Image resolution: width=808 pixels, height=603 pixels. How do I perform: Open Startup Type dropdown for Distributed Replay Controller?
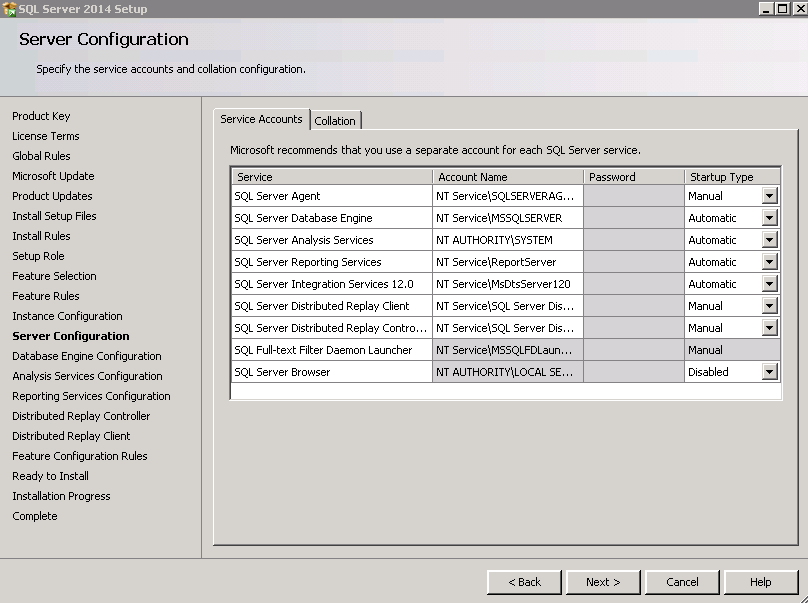pos(769,328)
